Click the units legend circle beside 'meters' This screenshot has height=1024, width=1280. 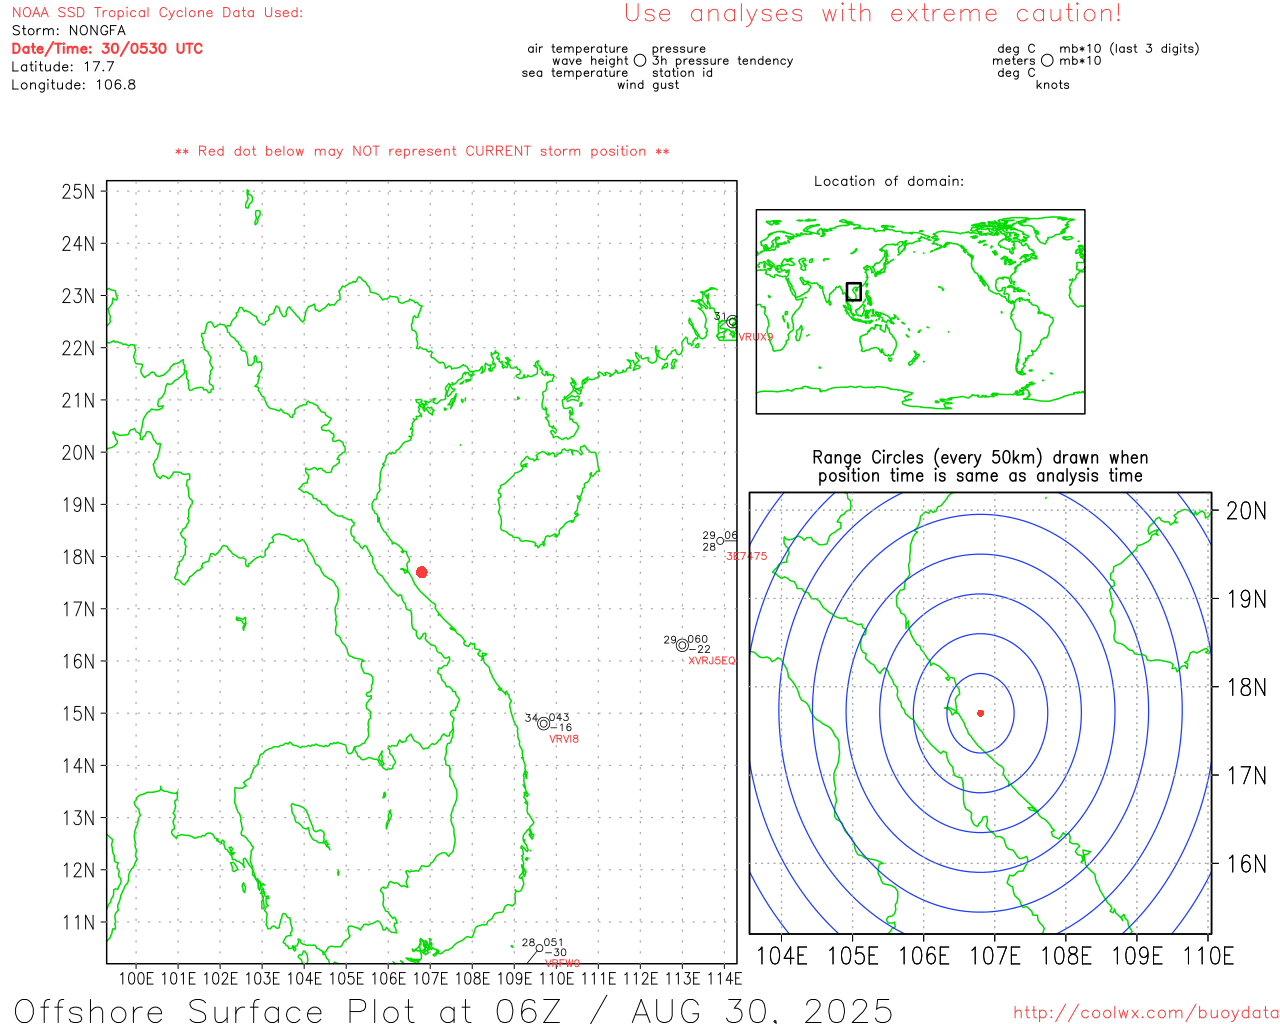[1047, 60]
